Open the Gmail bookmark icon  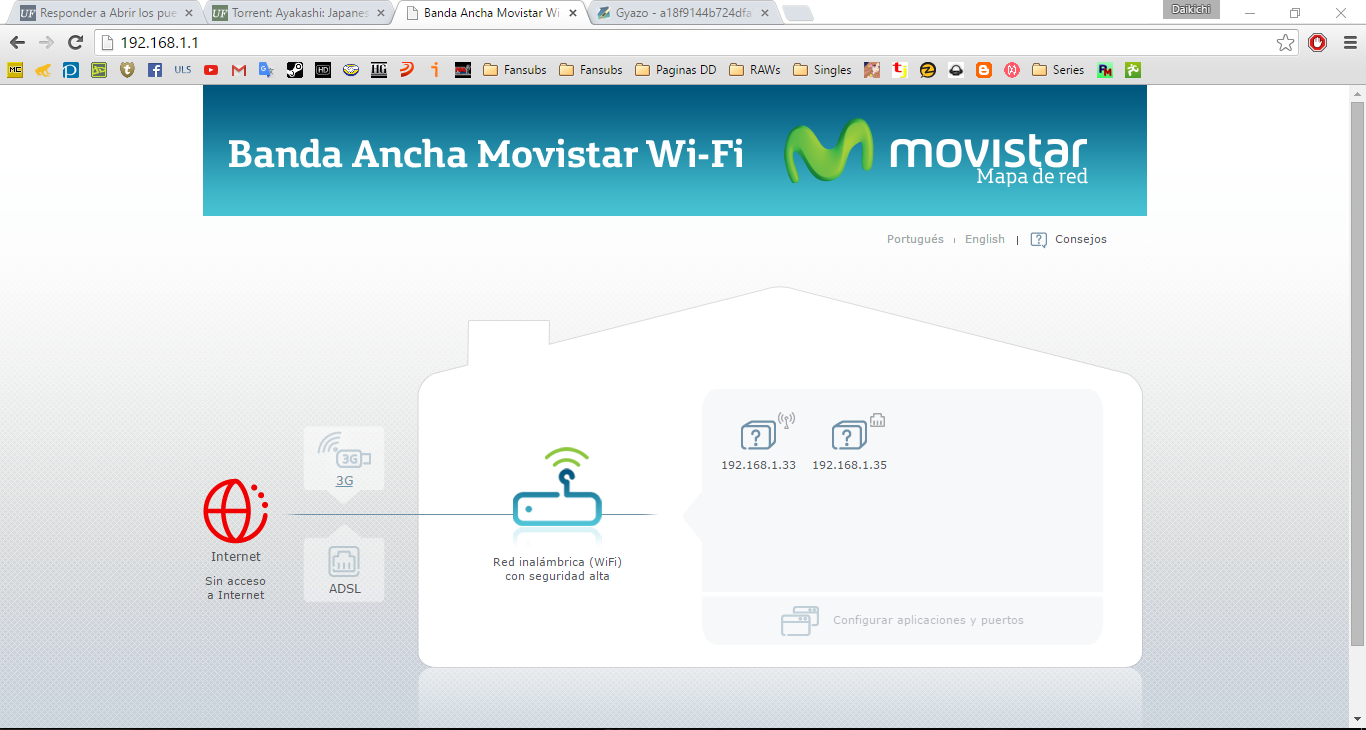tap(238, 70)
